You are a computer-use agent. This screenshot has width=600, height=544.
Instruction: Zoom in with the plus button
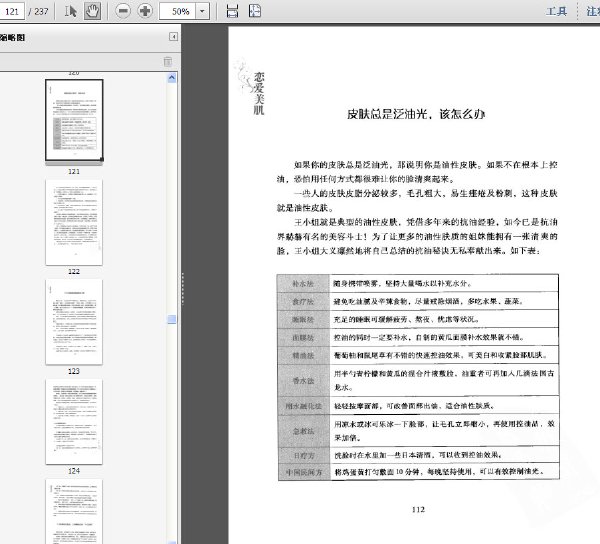pyautogui.click(x=145, y=11)
